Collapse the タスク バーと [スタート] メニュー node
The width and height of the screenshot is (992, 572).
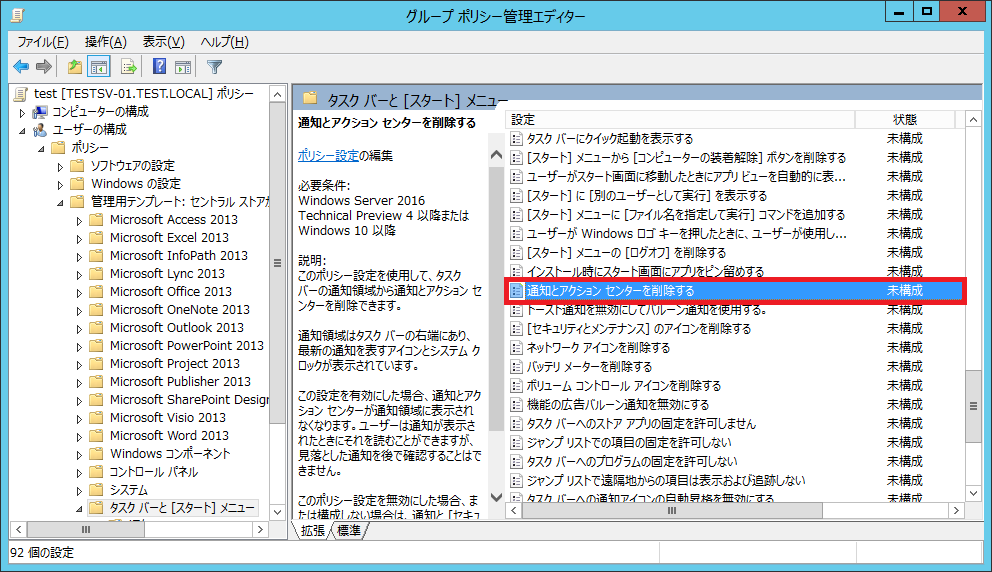79,508
